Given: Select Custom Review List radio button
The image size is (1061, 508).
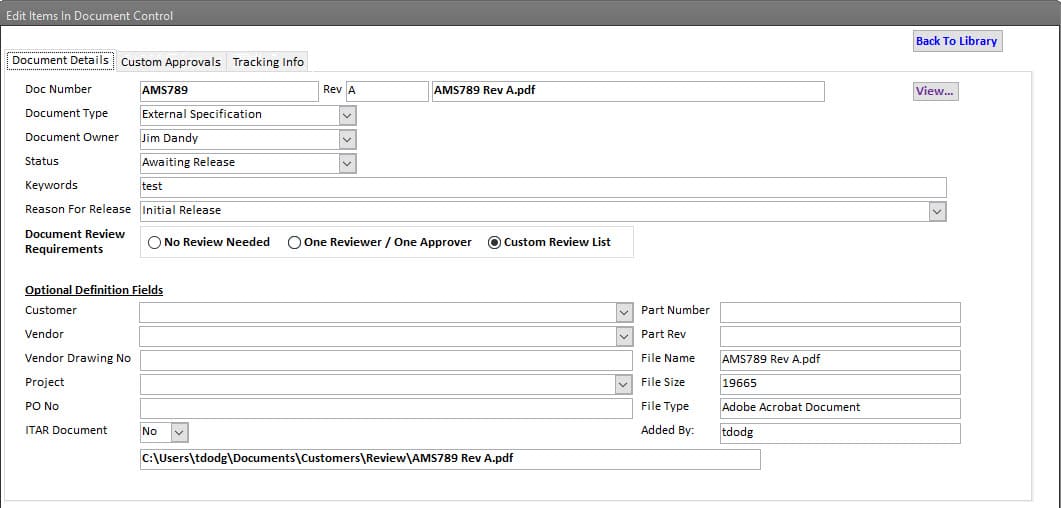Looking at the screenshot, I should click(x=495, y=242).
